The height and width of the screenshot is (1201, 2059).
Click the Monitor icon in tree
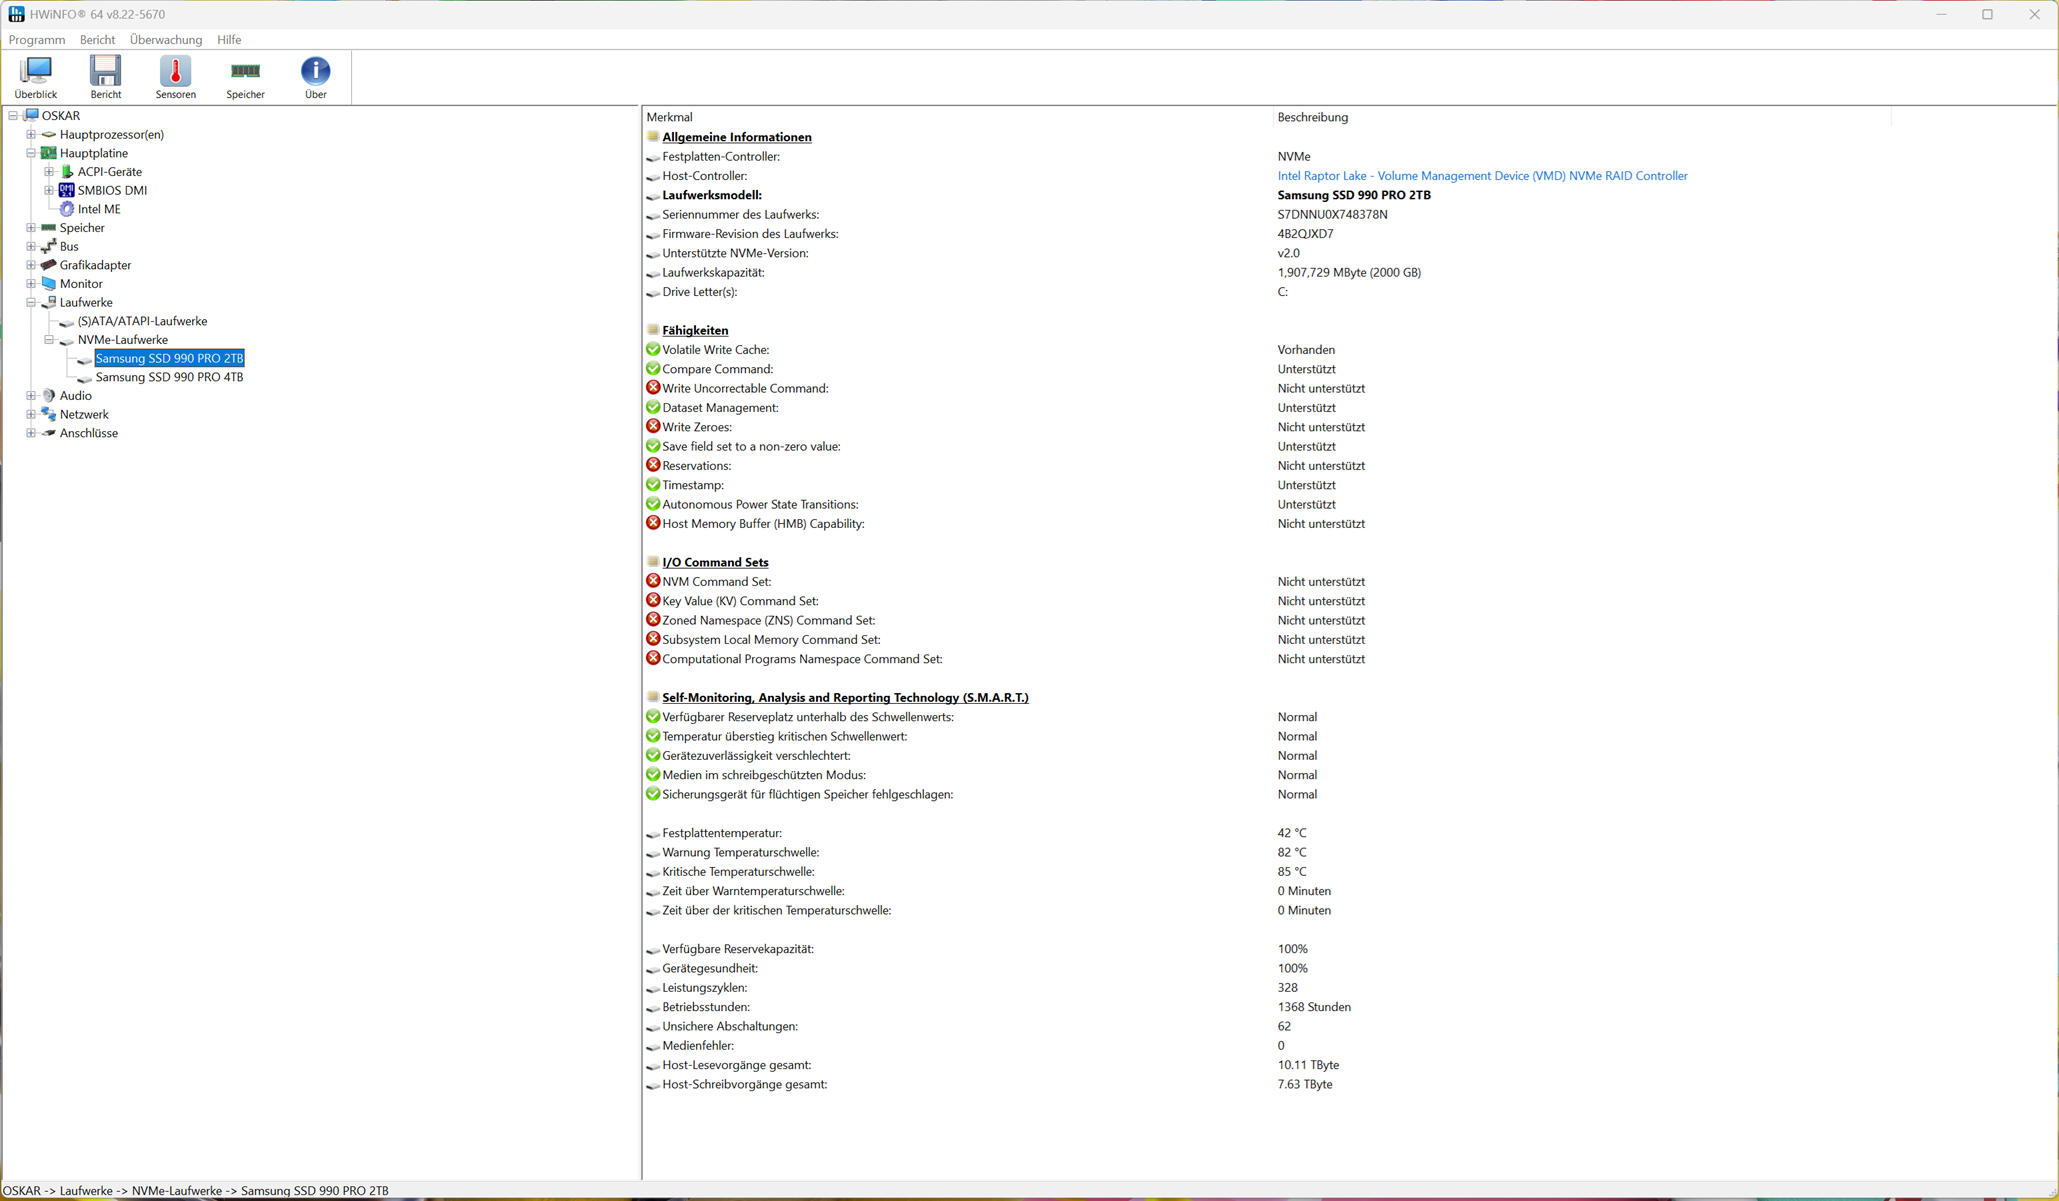click(x=49, y=283)
